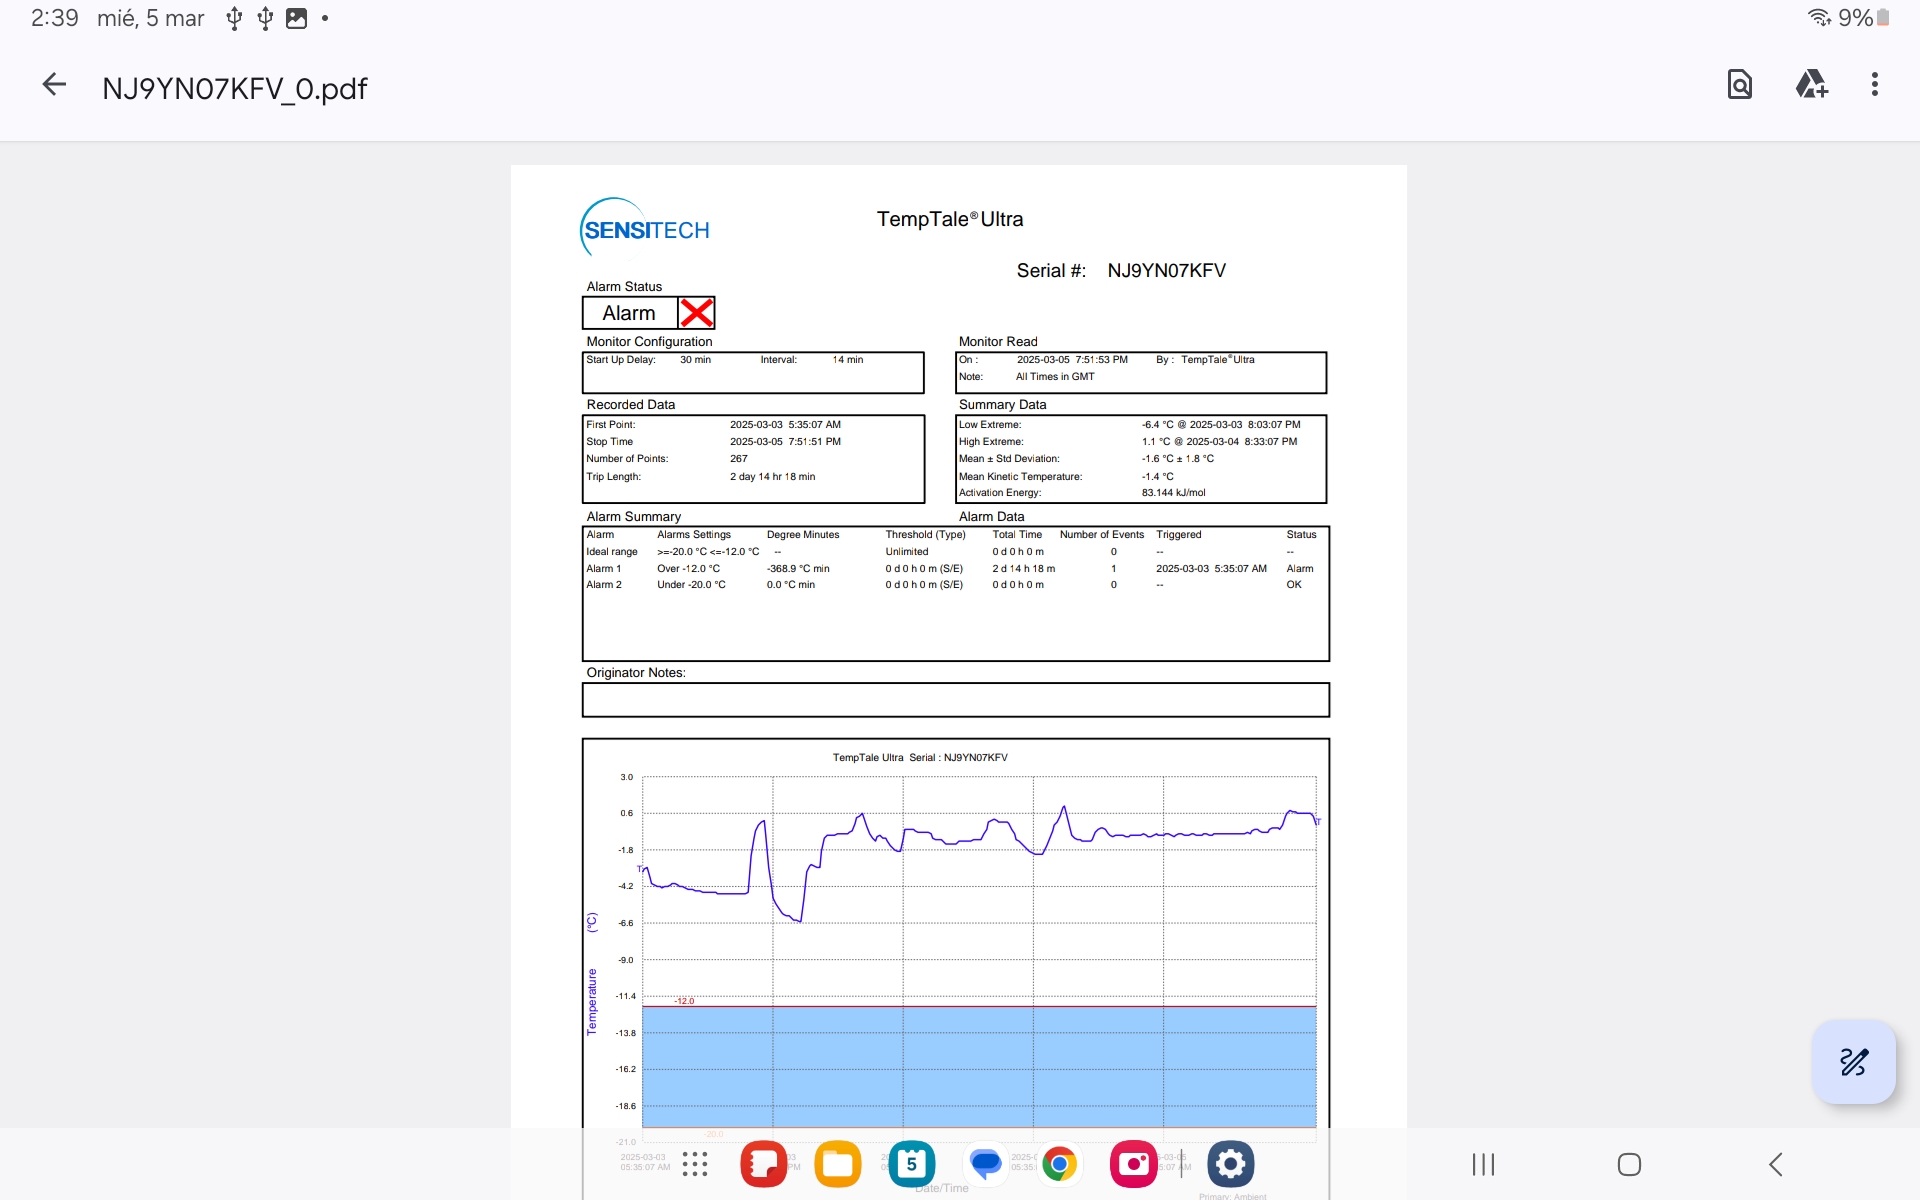Tap the battery 9% indicator

click(x=1863, y=18)
